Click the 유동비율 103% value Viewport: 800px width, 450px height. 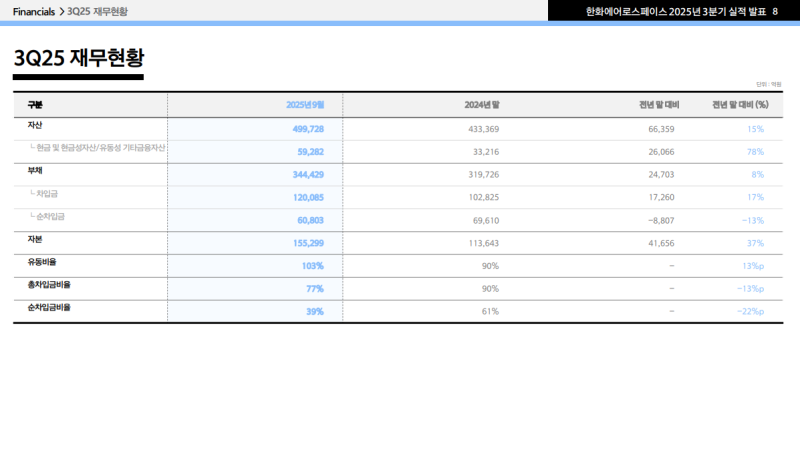[x=313, y=266]
